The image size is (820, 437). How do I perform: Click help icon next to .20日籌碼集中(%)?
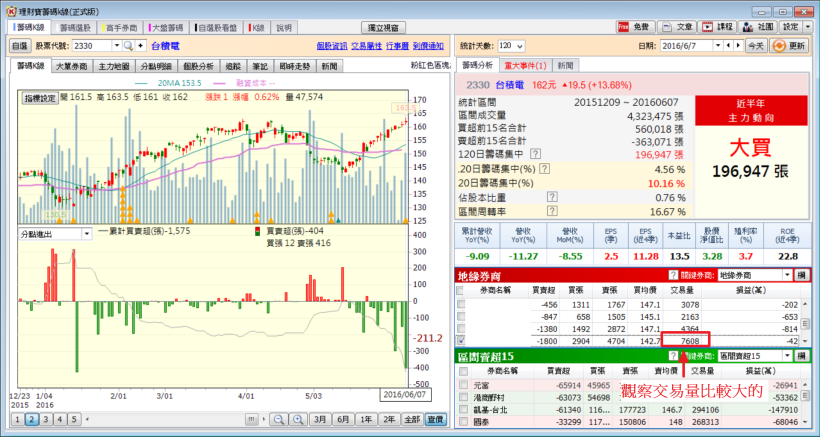(x=544, y=169)
